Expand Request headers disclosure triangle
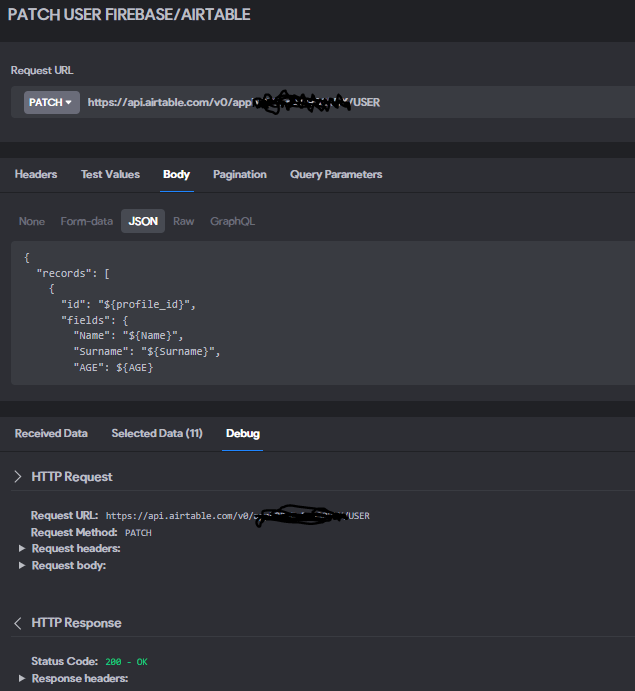The width and height of the screenshot is (635, 691). 22,548
